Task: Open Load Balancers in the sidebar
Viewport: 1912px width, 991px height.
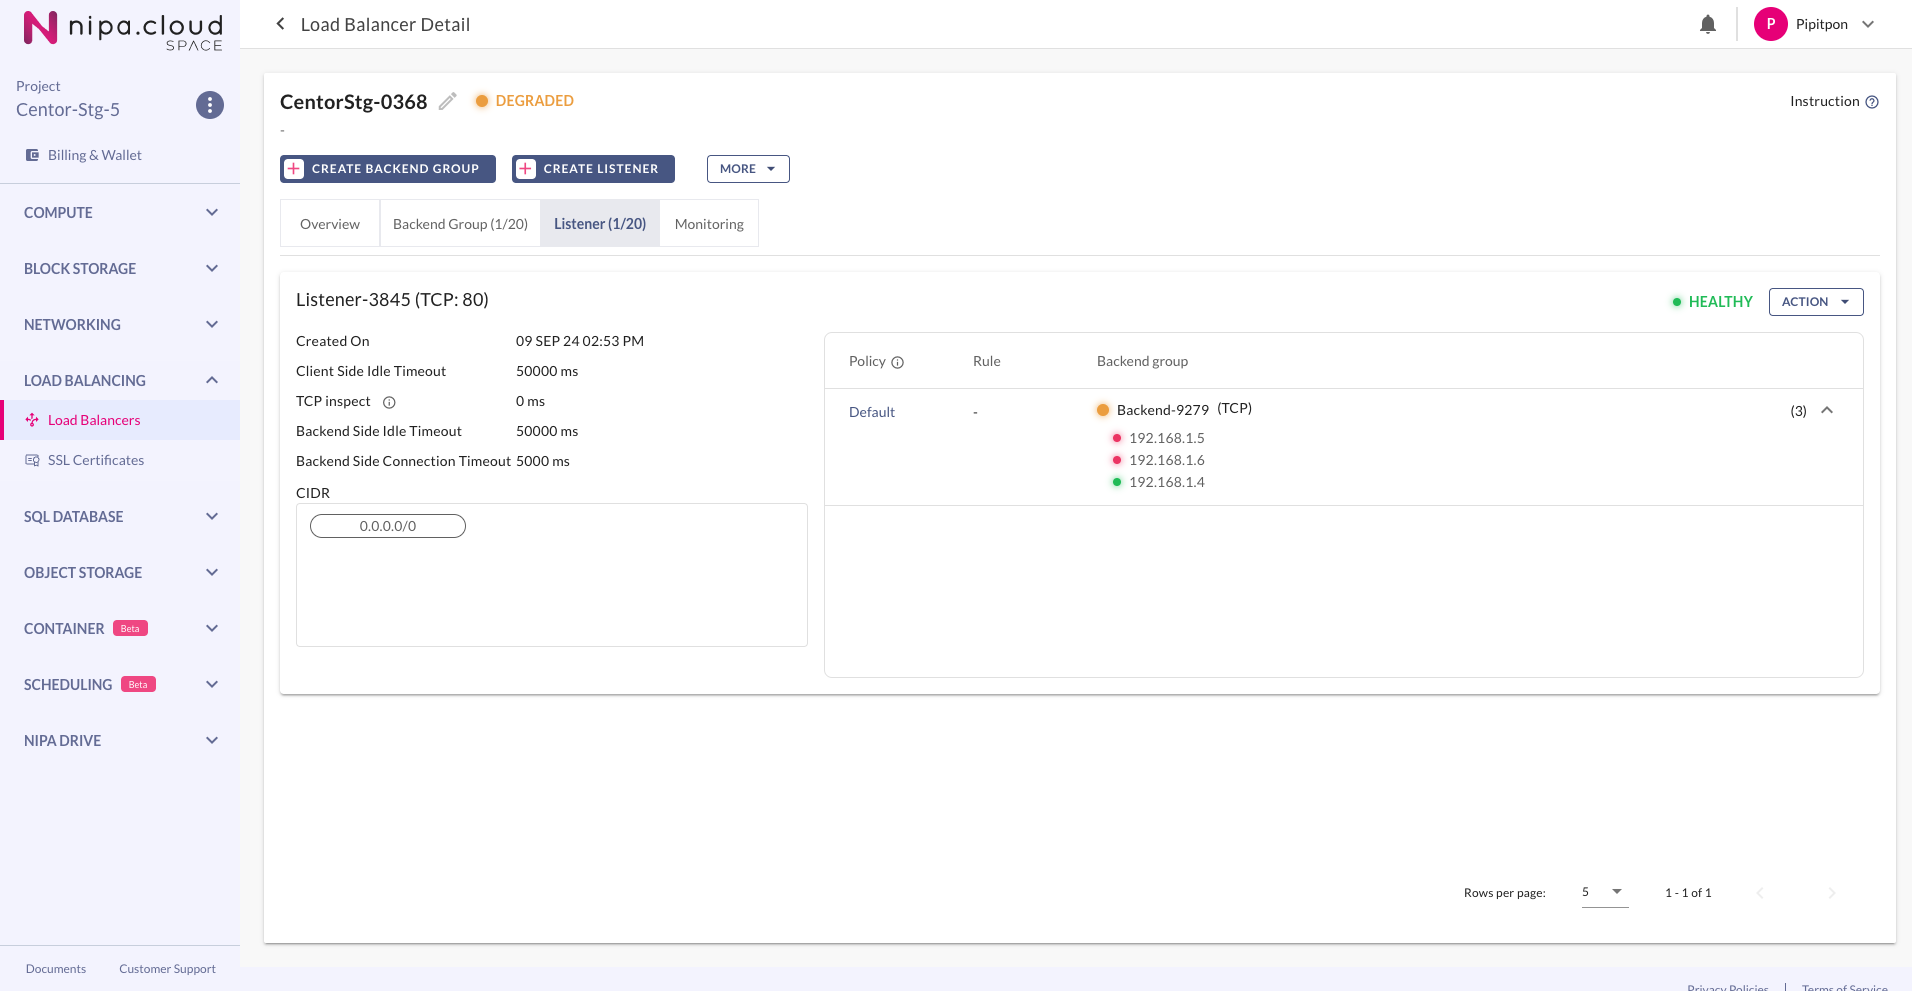Action: point(120,420)
